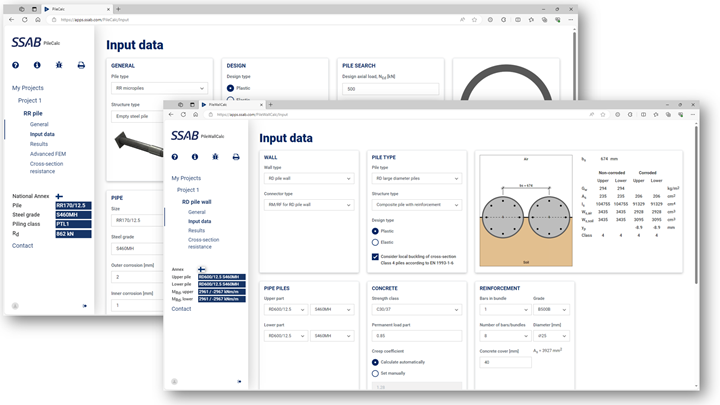The width and height of the screenshot is (720, 405).
Task: Toggle Consider local buckling checkbox
Action: (375, 257)
